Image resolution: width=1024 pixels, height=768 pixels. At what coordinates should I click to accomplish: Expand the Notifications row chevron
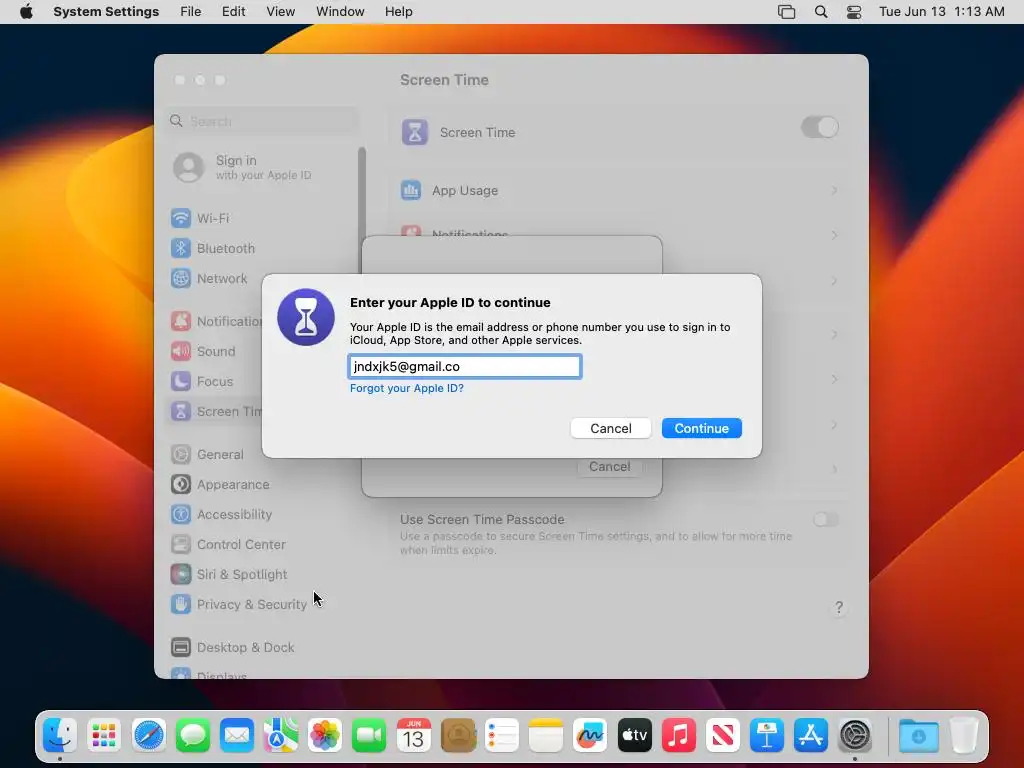click(834, 234)
